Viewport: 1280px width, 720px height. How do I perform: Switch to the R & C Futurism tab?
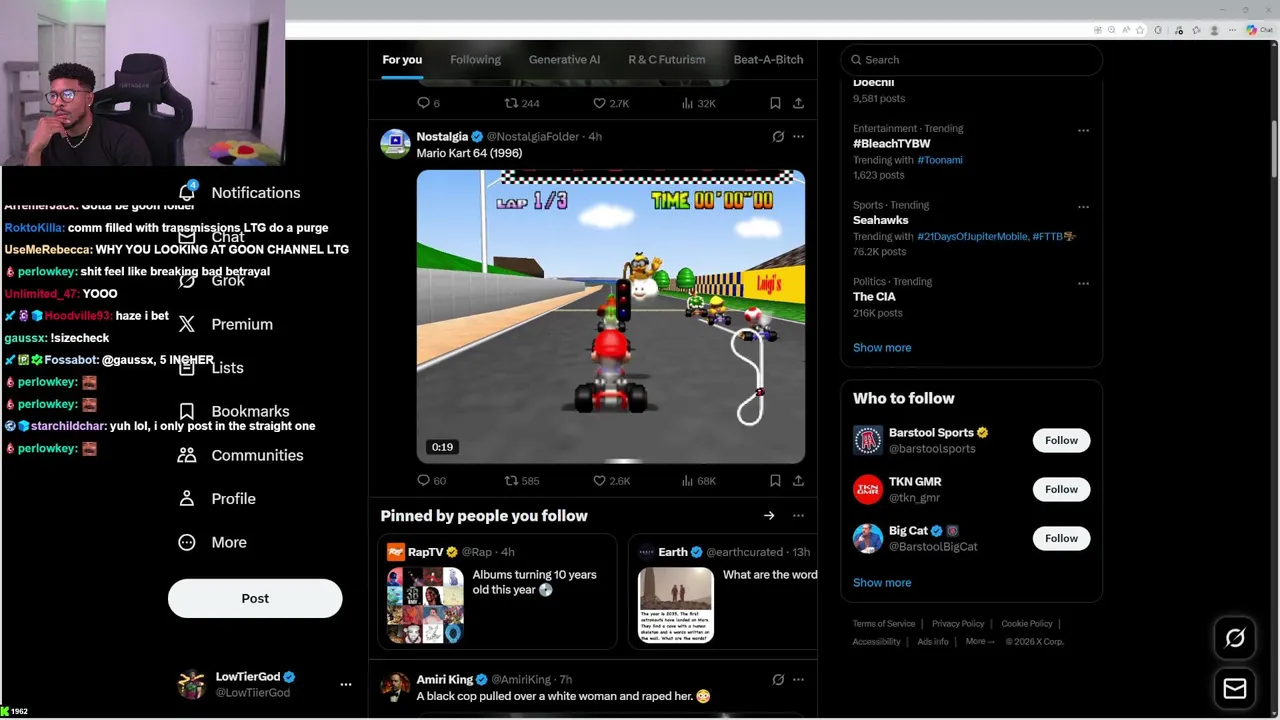pos(666,60)
